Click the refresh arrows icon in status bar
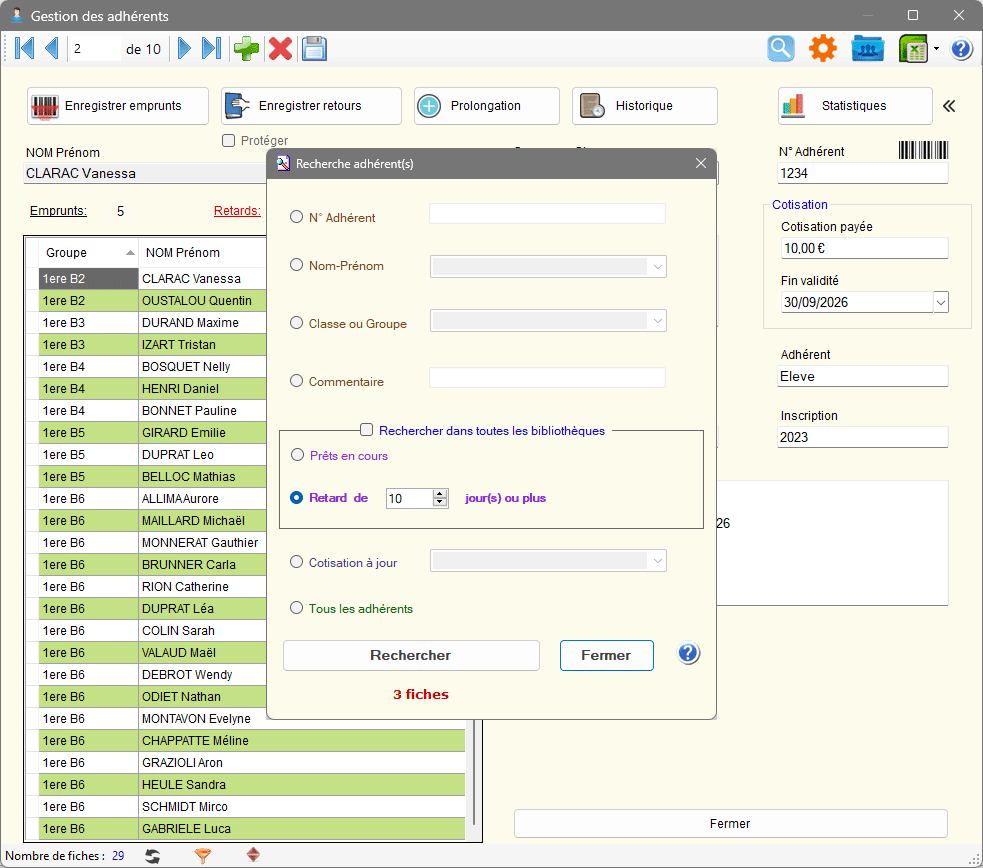The width and height of the screenshot is (983, 868). (x=152, y=855)
